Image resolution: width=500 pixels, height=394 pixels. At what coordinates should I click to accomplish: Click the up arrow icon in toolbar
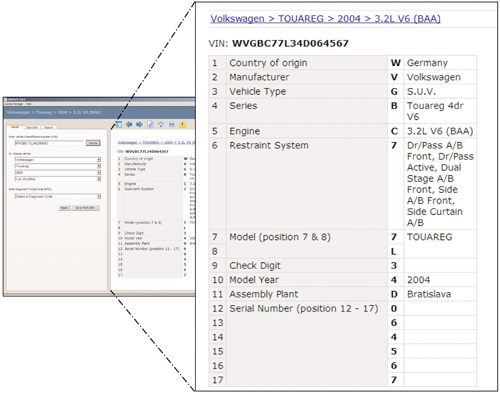click(161, 125)
